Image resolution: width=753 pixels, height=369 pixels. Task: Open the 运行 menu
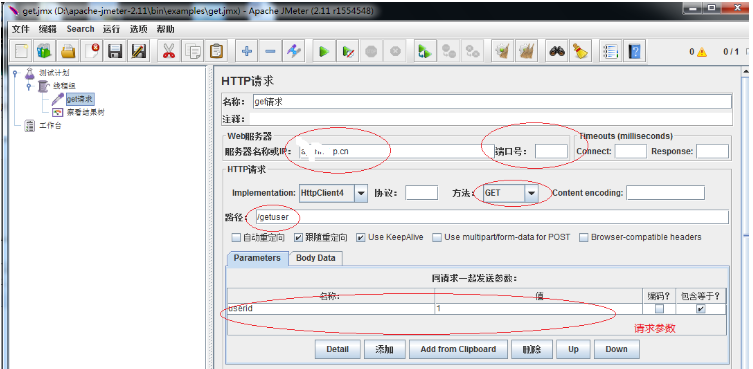pyautogui.click(x=111, y=29)
